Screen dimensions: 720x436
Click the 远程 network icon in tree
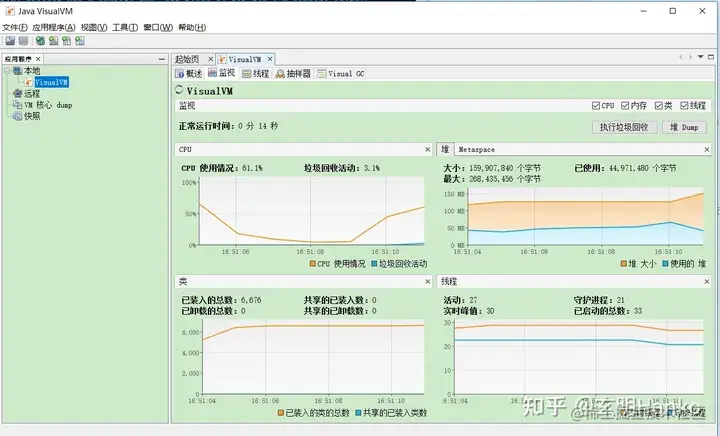(17, 93)
